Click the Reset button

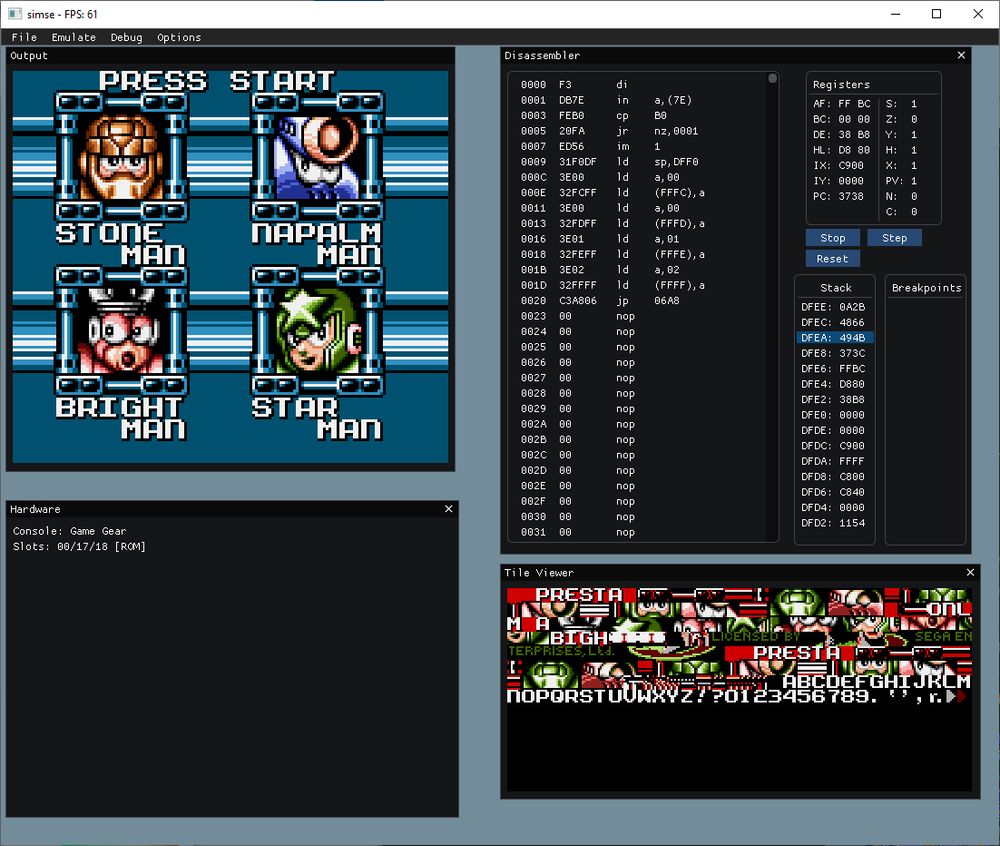[832, 259]
